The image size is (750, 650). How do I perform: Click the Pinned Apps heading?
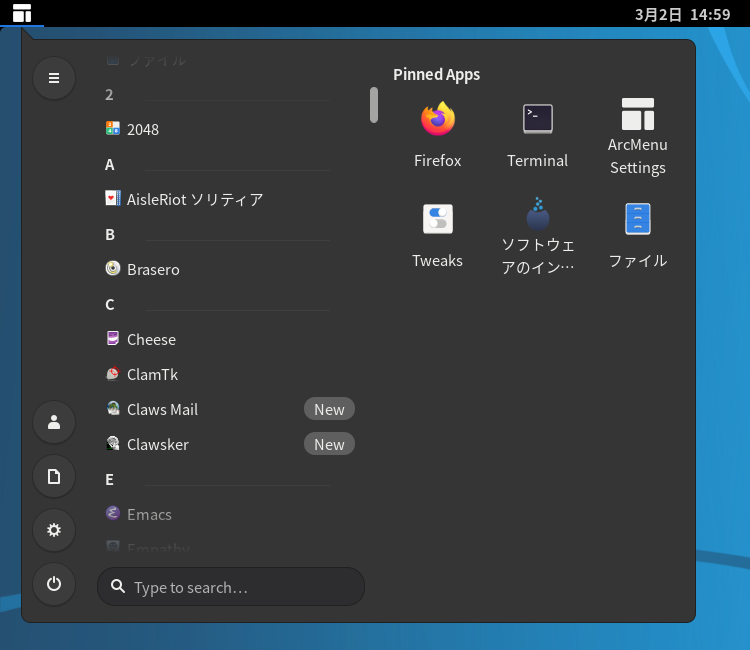(436, 75)
